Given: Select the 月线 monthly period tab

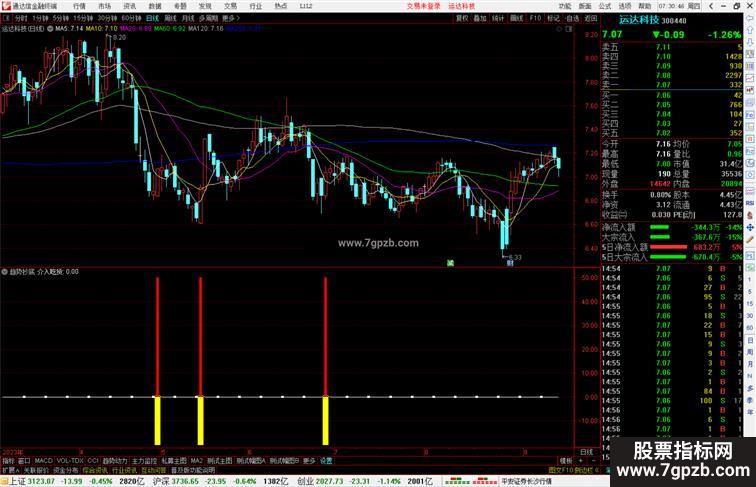Looking at the screenshot, I should pyautogui.click(x=188, y=18).
